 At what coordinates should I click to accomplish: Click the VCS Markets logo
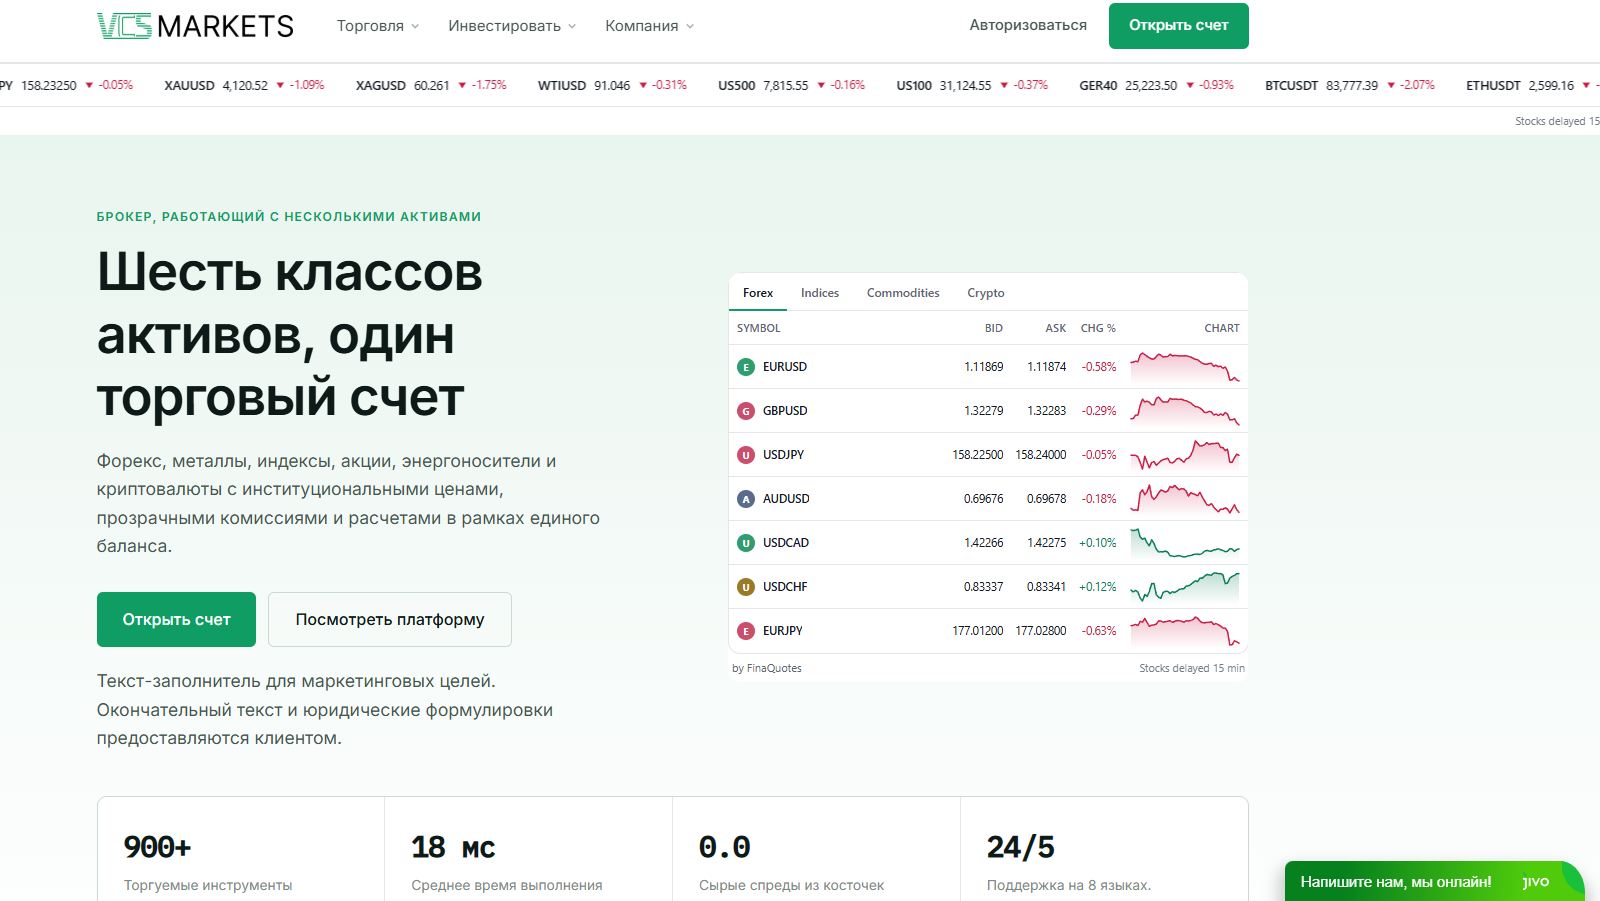[195, 26]
